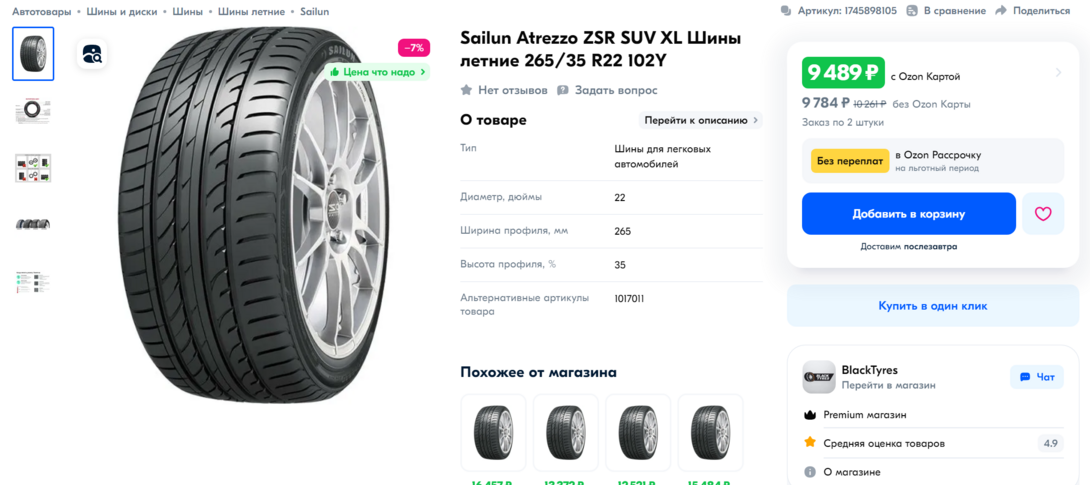Select the second product thumbnail image
Screen dimensions: 1090x485
(x=33, y=111)
